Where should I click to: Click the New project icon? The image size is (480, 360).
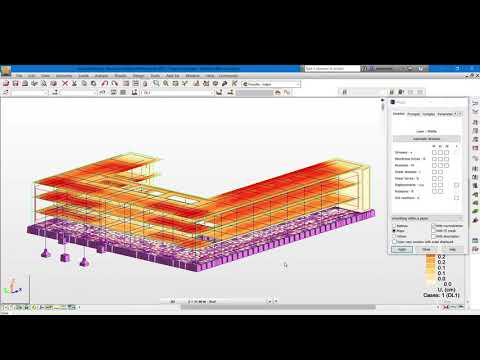point(6,84)
